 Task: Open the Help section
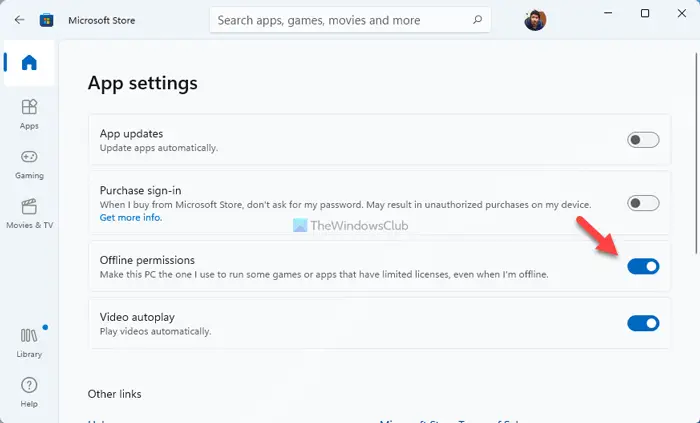click(x=29, y=392)
